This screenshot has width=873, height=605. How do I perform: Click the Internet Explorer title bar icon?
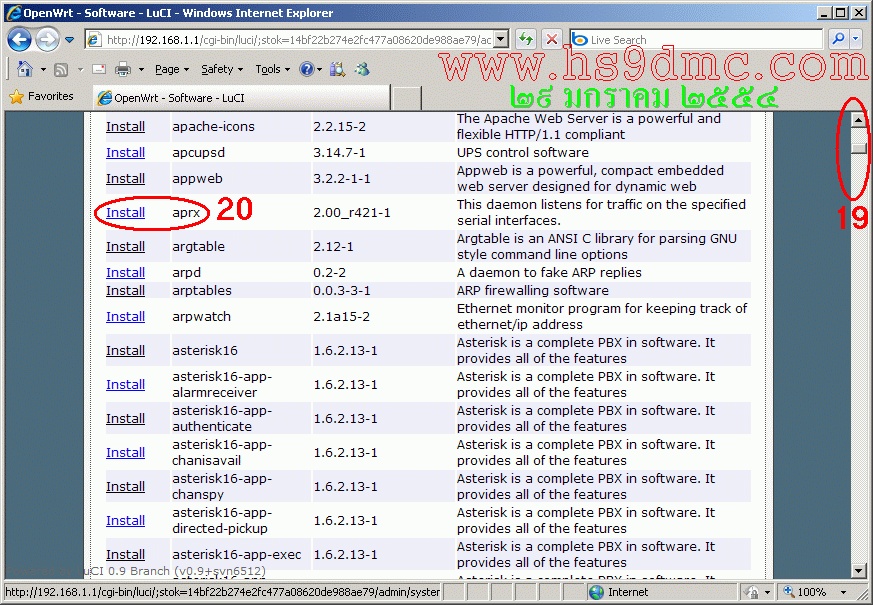13,13
